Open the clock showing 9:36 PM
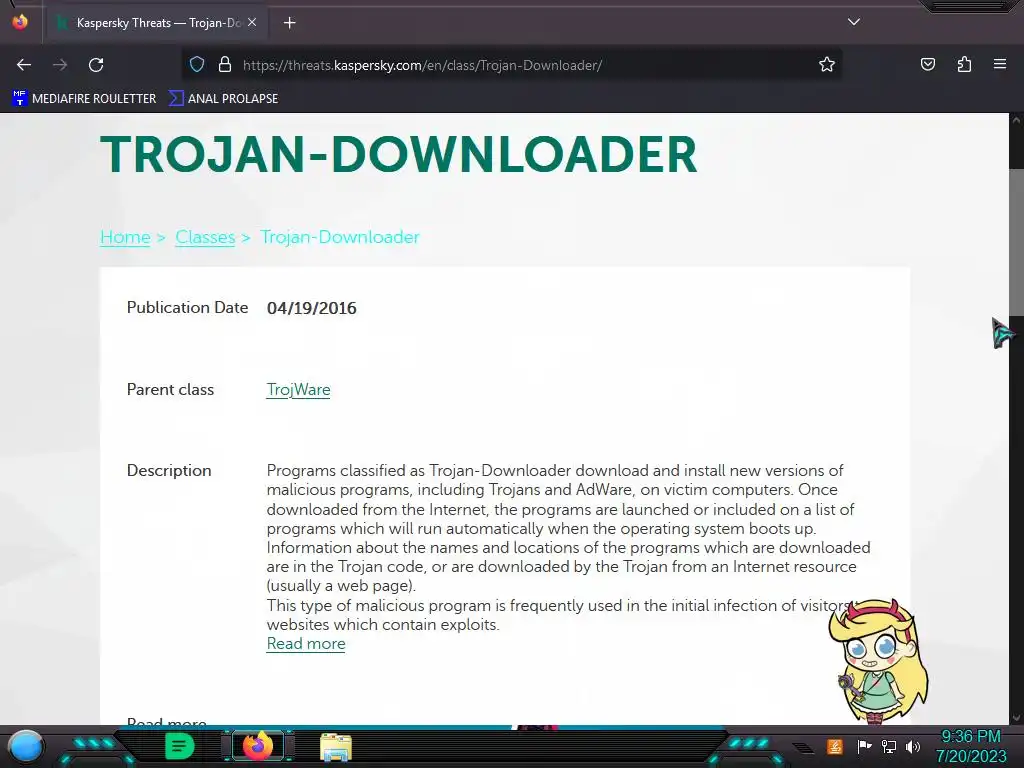Viewport: 1024px width, 768px height. click(x=971, y=746)
